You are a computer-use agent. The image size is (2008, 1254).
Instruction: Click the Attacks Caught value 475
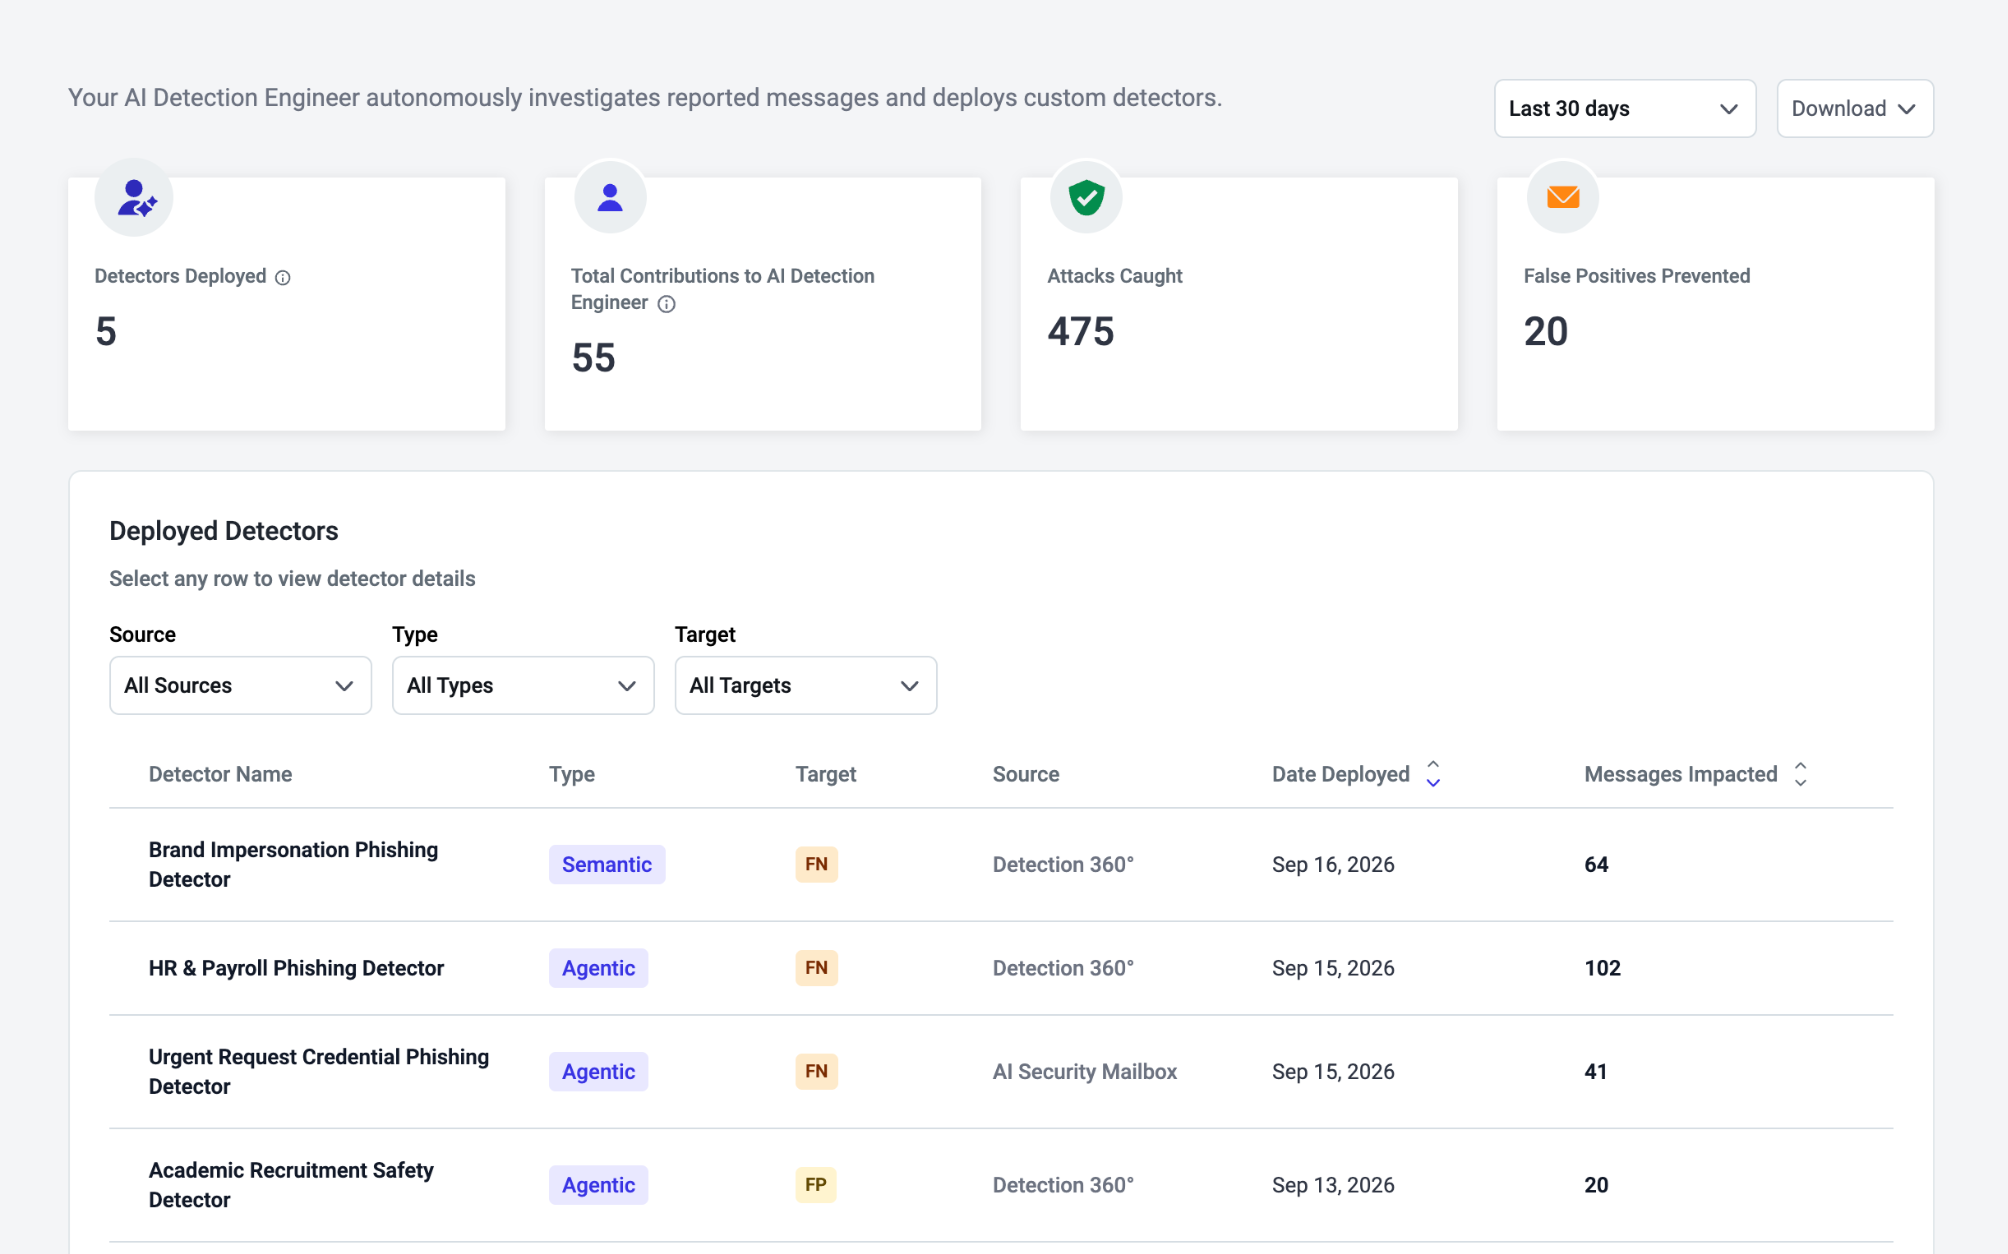pyautogui.click(x=1080, y=331)
